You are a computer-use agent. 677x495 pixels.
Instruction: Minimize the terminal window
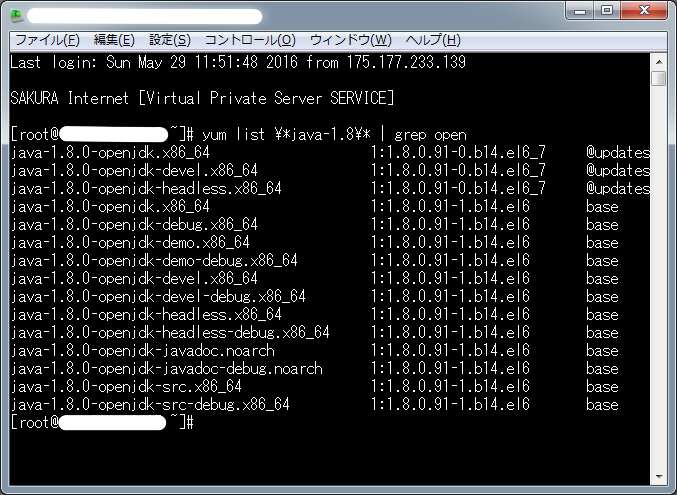[x=580, y=11]
